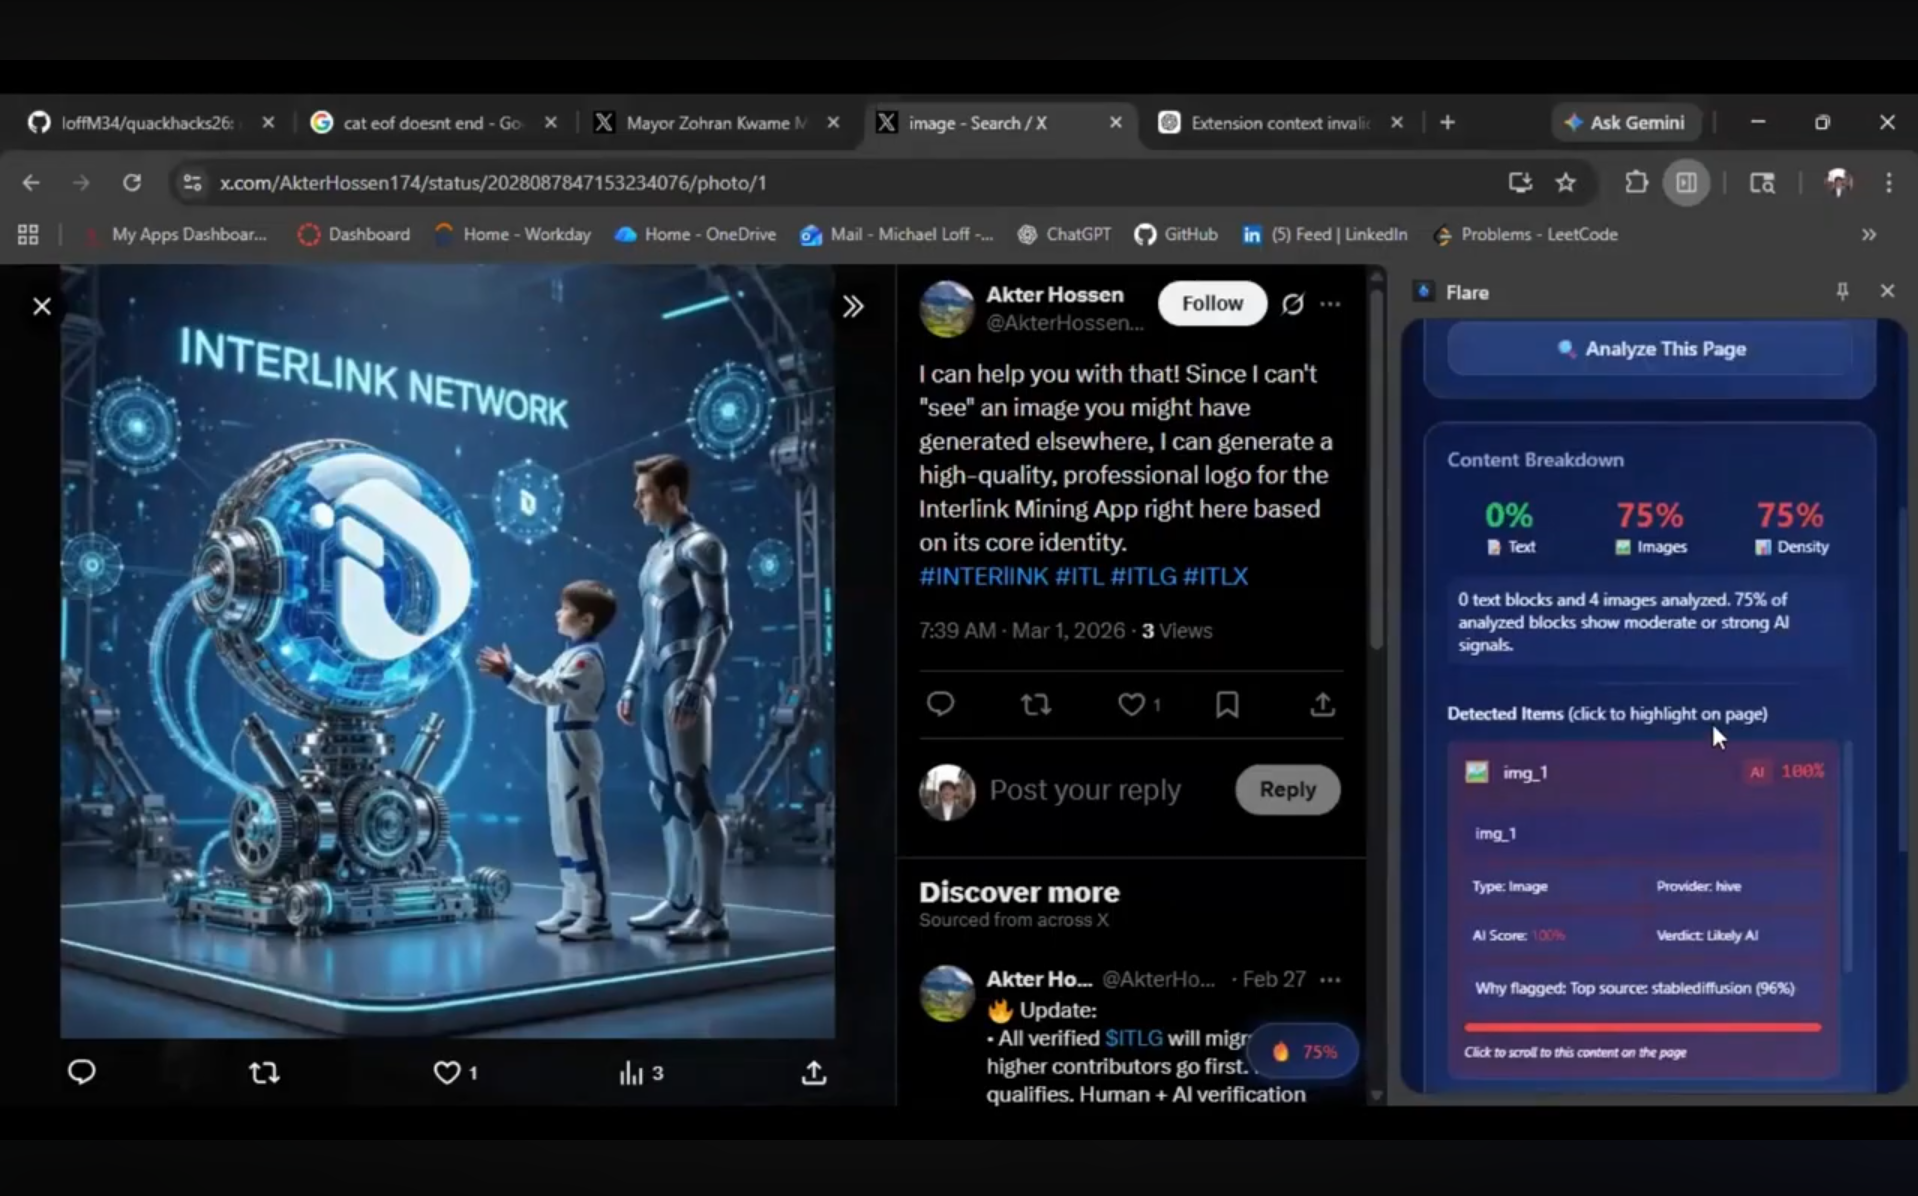Image resolution: width=1918 pixels, height=1196 pixels.
Task: Open the ChatGPT bookmark
Action: 1064,235
